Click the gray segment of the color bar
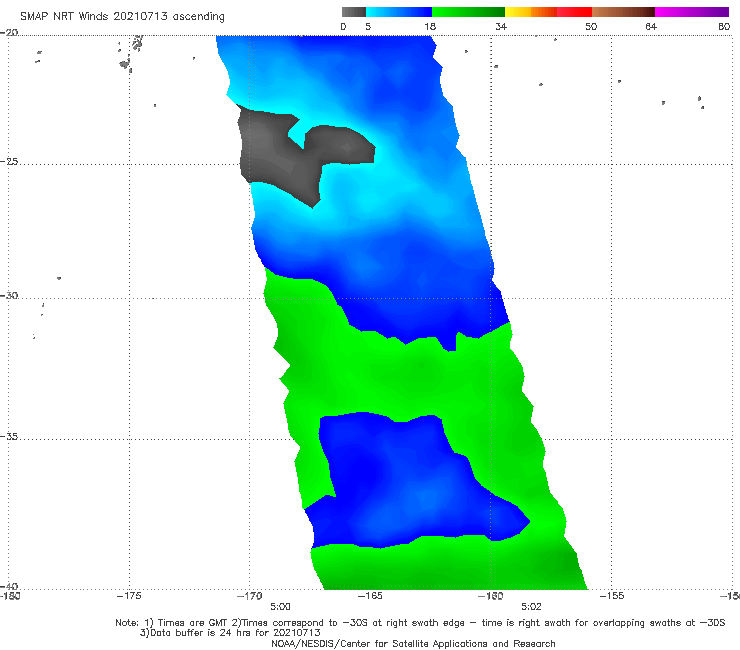The width and height of the screenshot is (740, 650). click(353, 12)
